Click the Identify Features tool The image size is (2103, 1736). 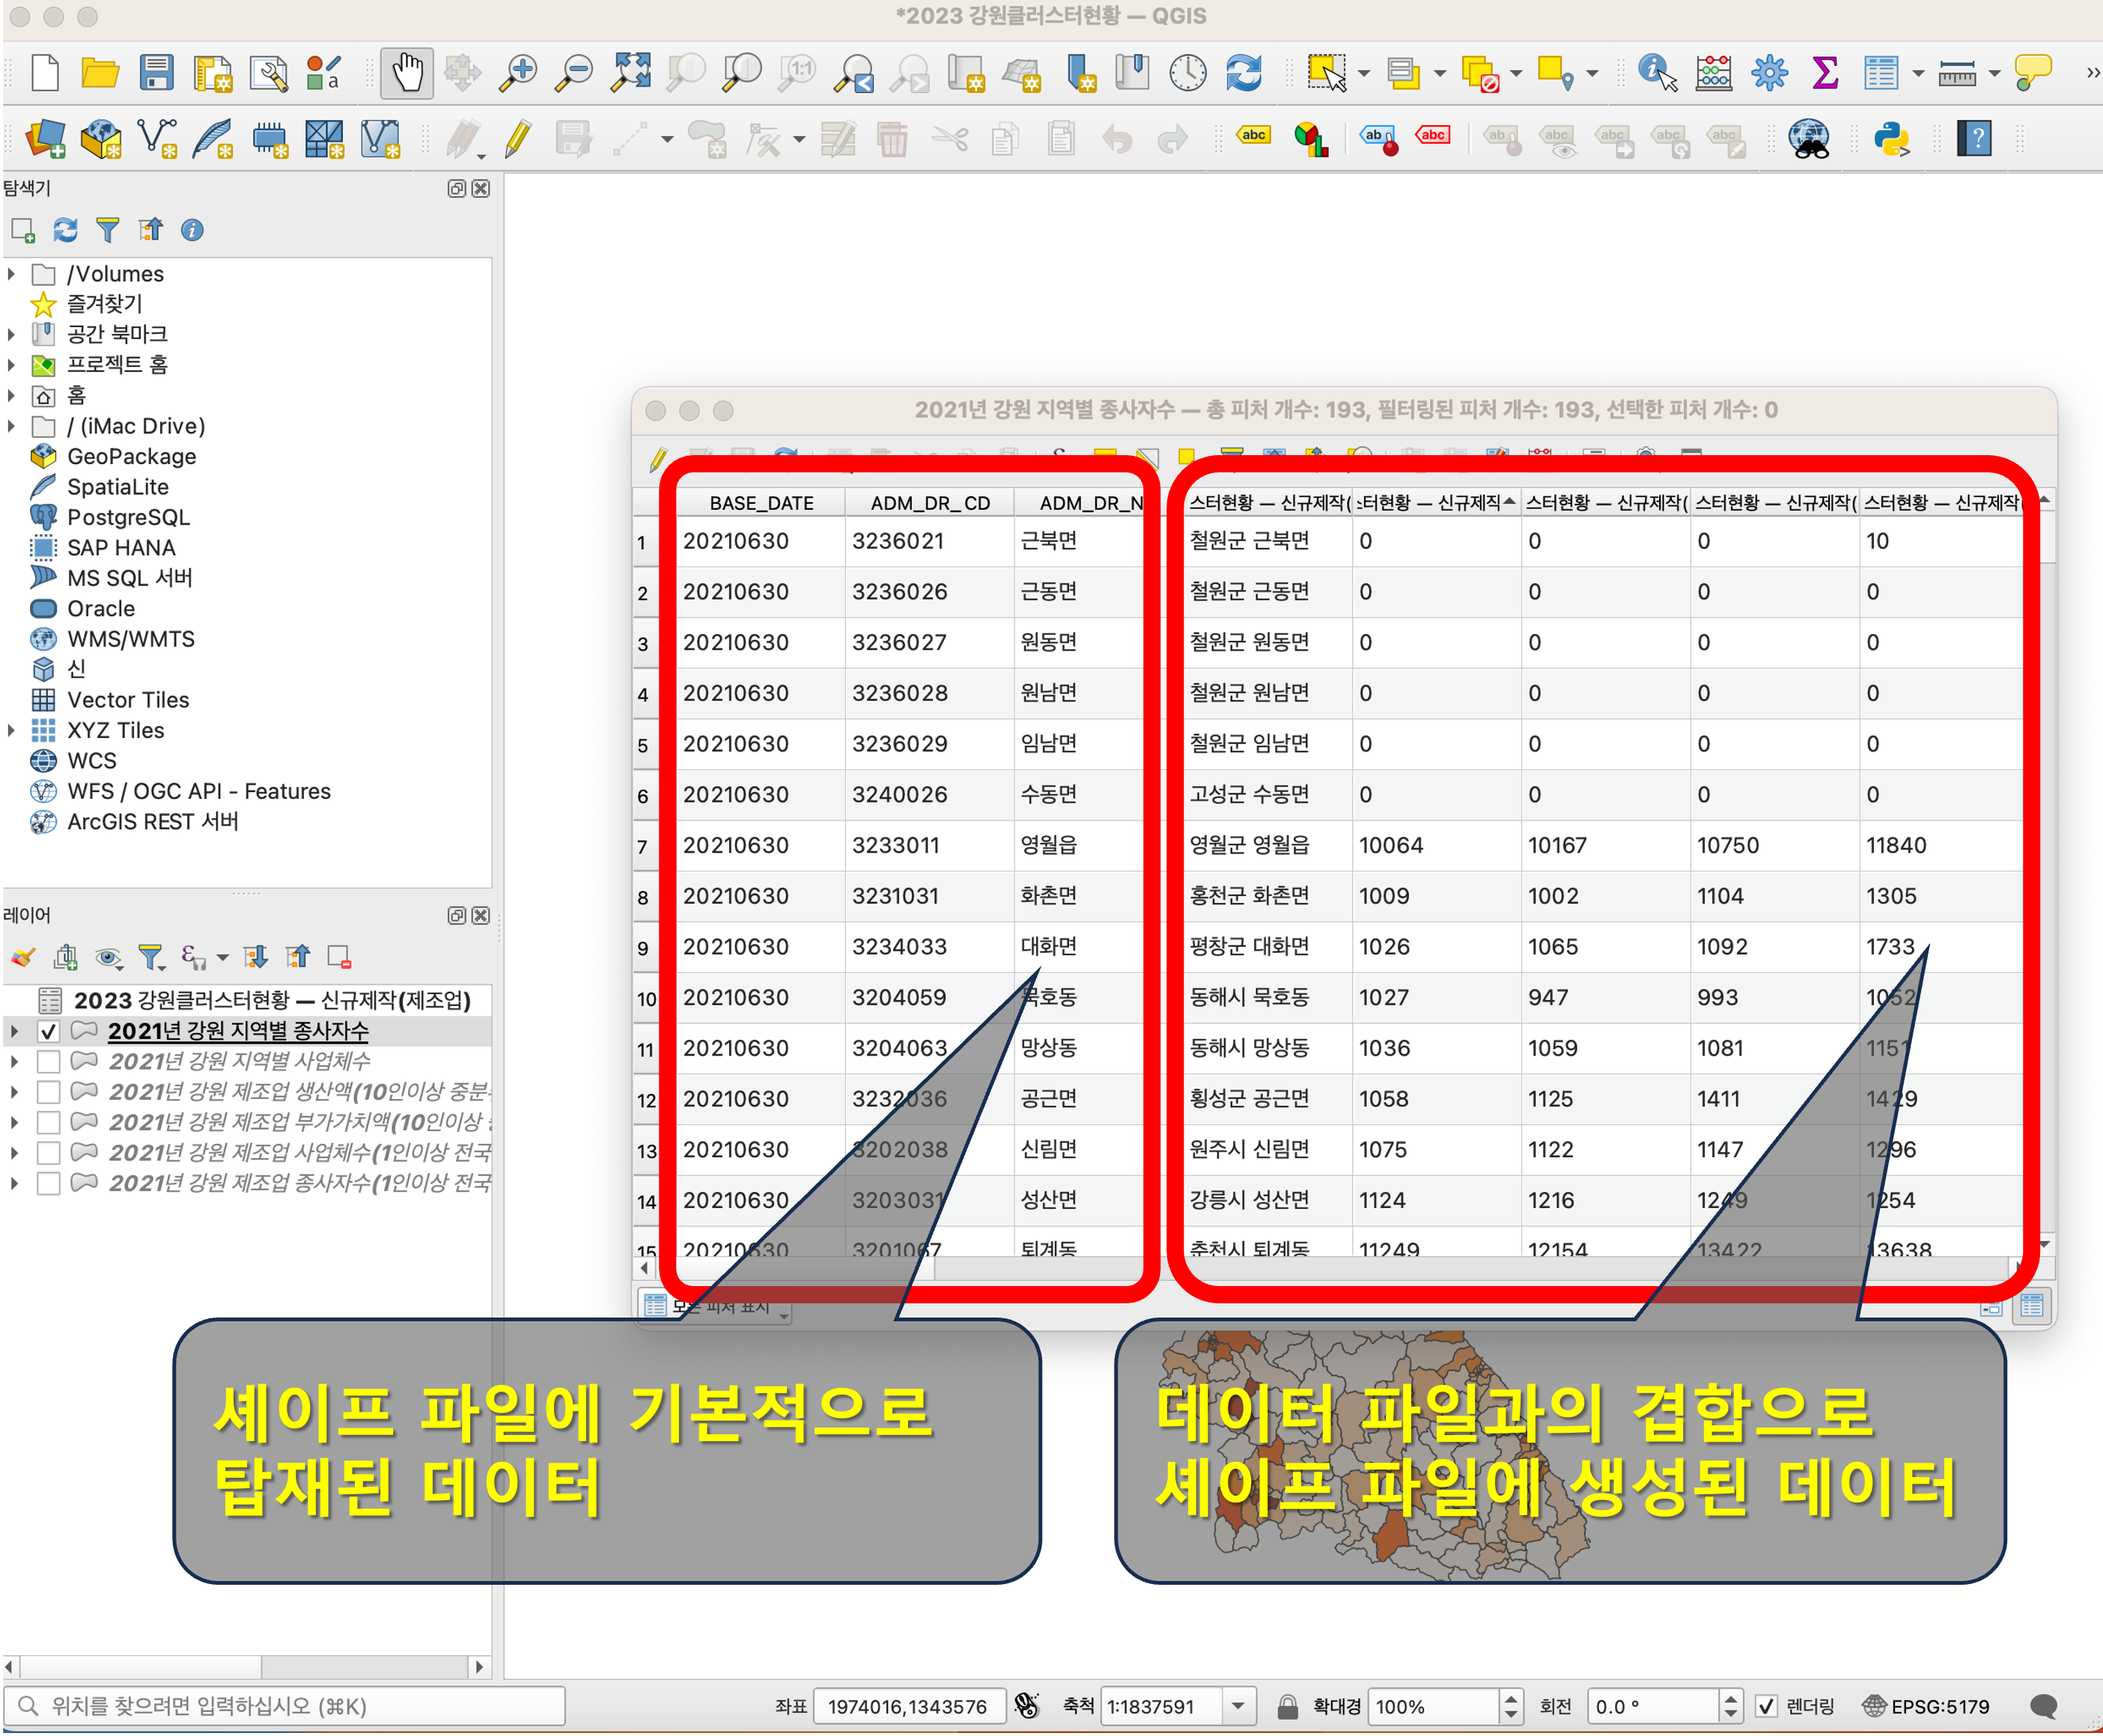point(1656,73)
